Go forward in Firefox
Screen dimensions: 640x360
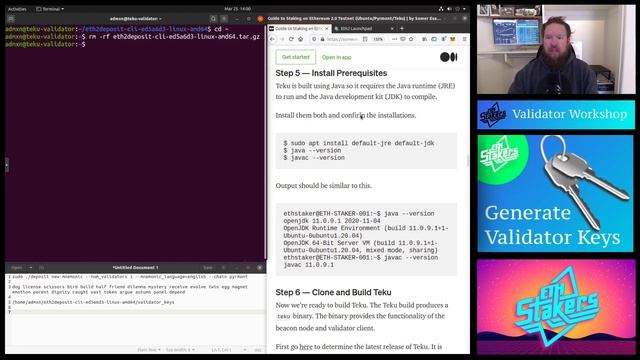point(281,39)
